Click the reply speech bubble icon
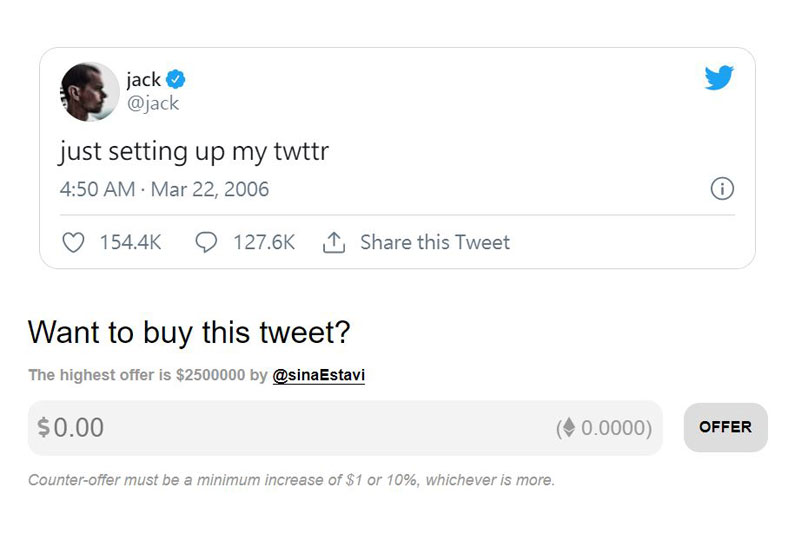Viewport: 792px width, 555px height. (206, 242)
